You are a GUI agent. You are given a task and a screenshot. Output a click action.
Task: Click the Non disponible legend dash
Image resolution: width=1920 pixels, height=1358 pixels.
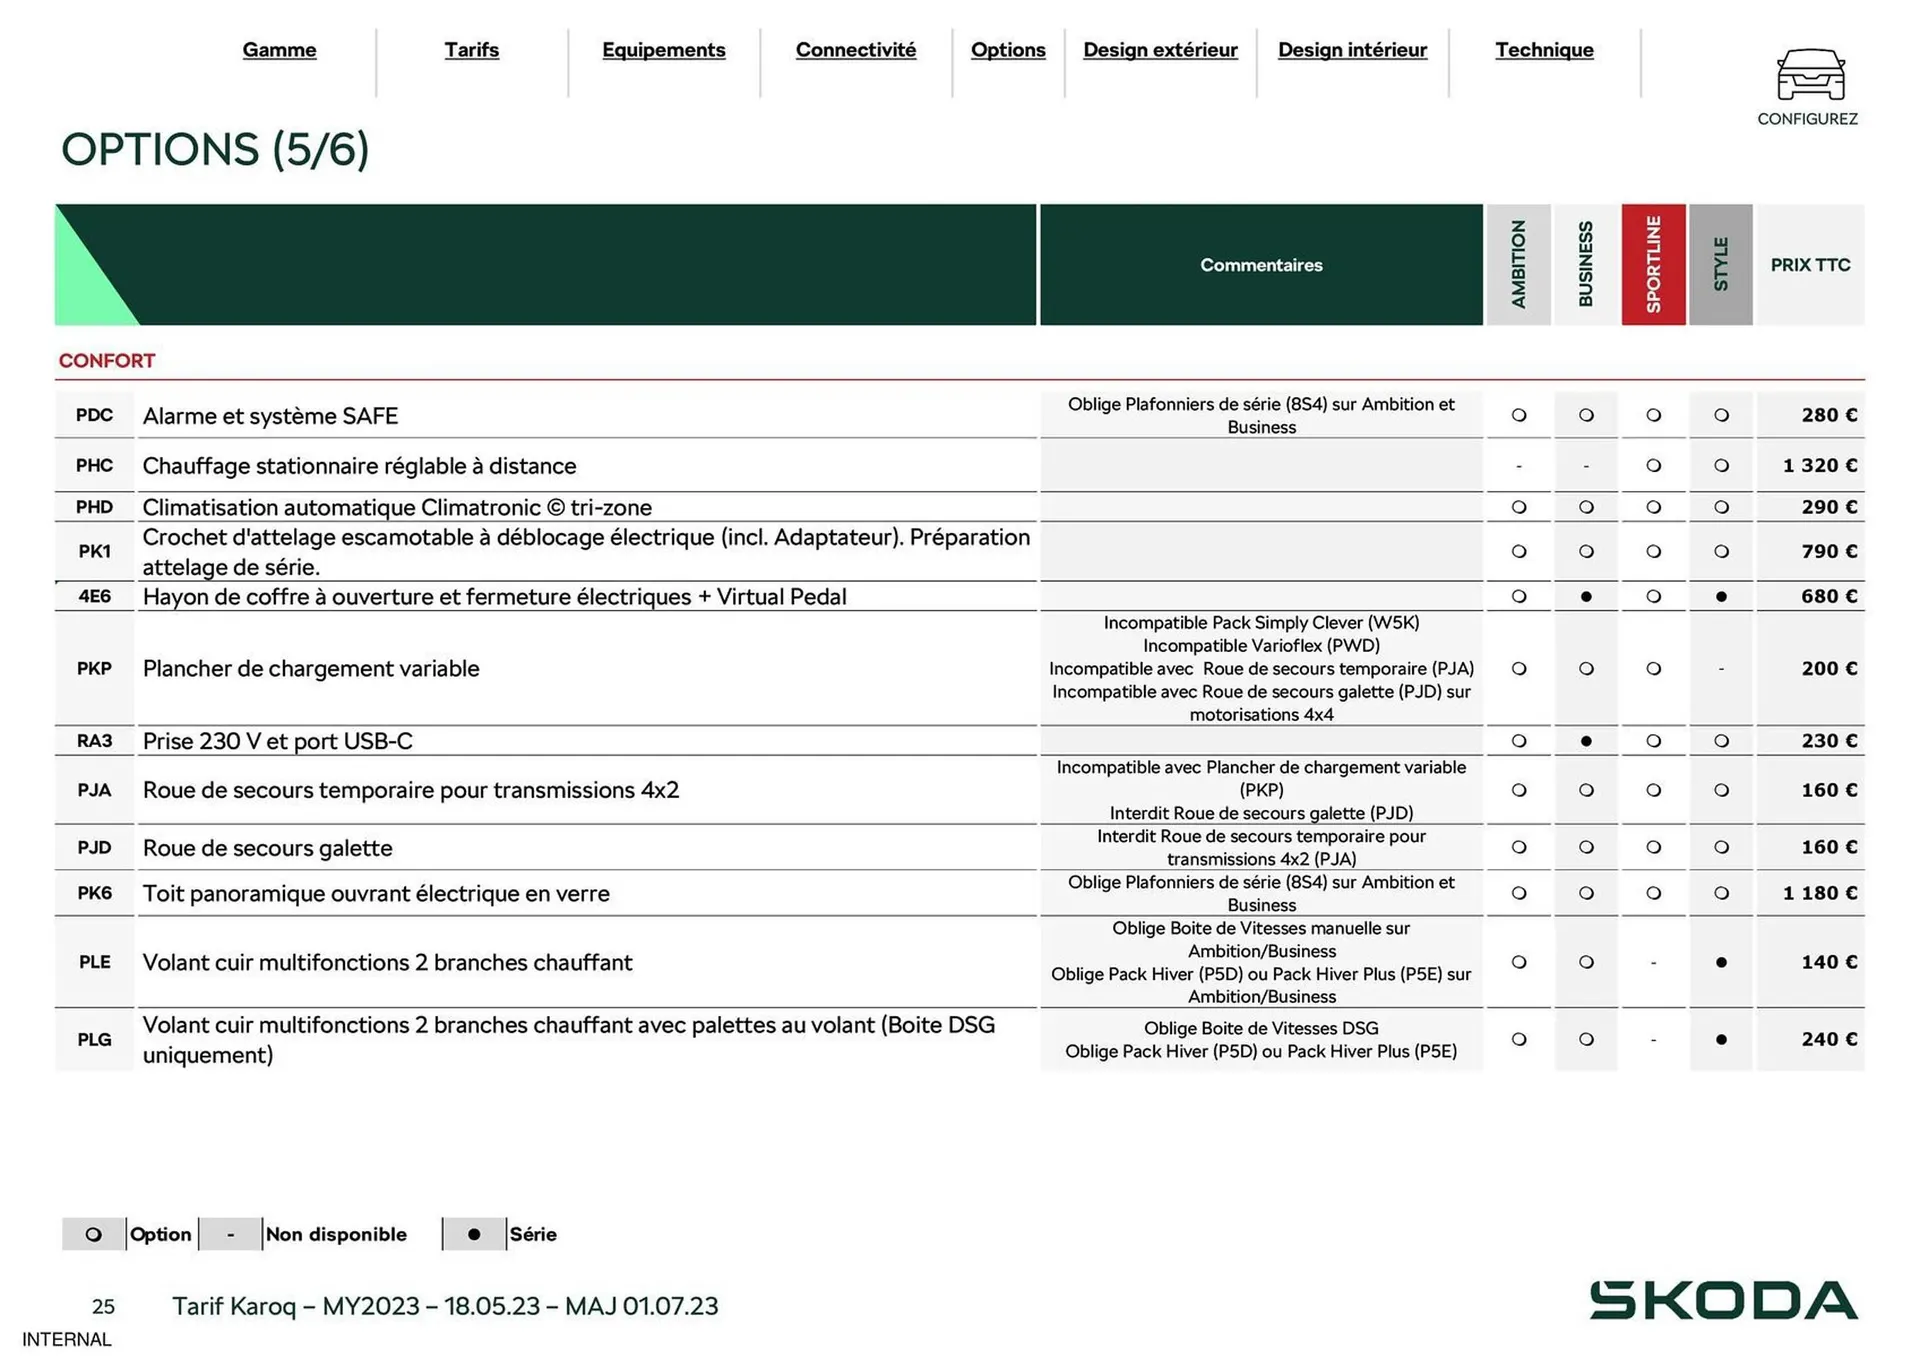[231, 1234]
